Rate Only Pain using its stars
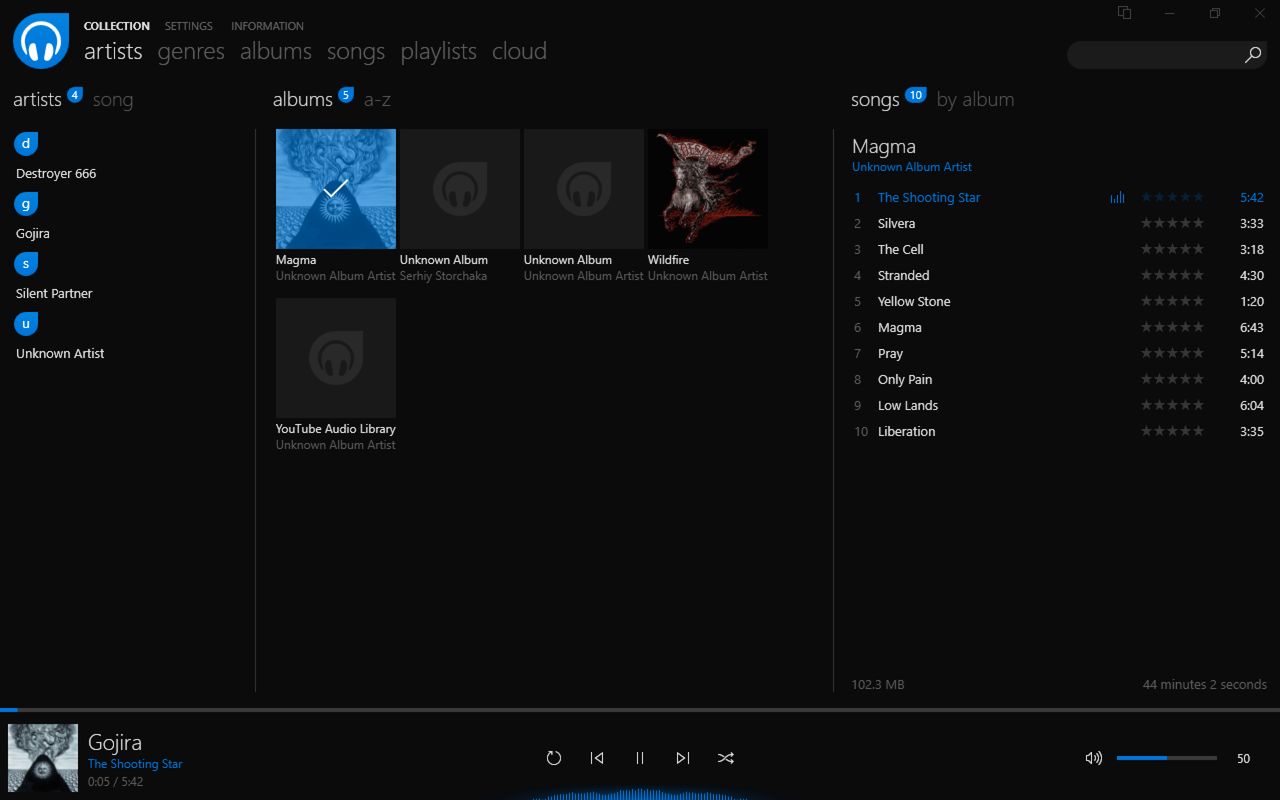This screenshot has width=1280, height=800. pyautogui.click(x=1172, y=380)
